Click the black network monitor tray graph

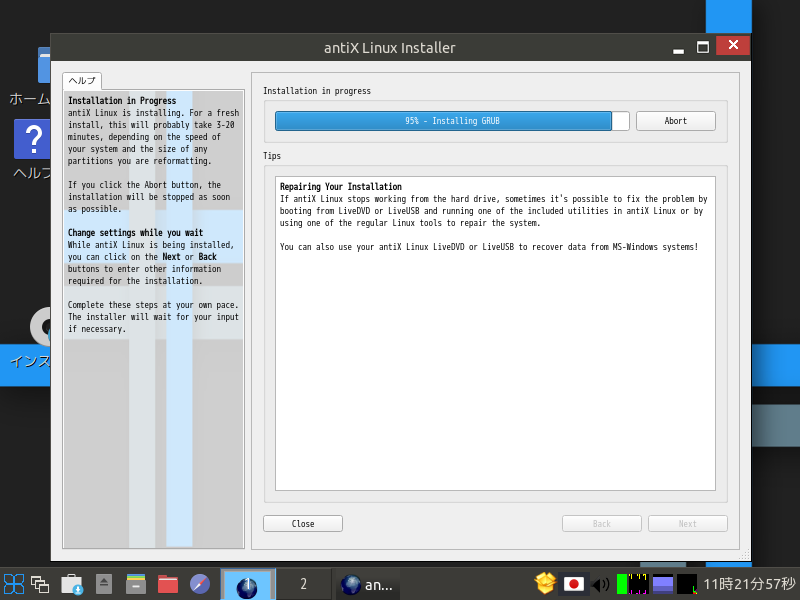click(x=687, y=584)
